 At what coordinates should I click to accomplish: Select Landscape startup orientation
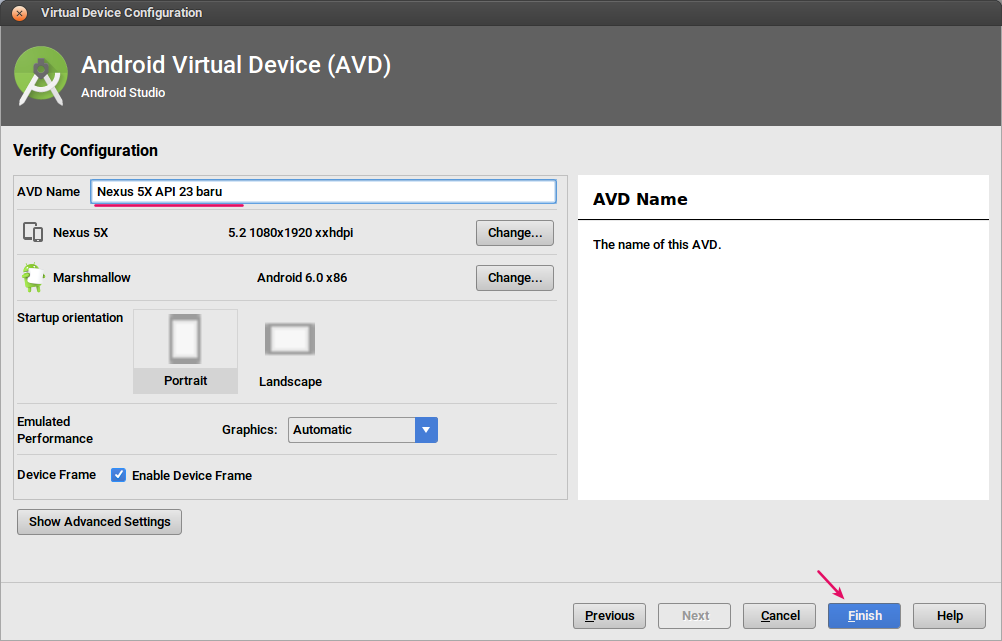click(290, 352)
